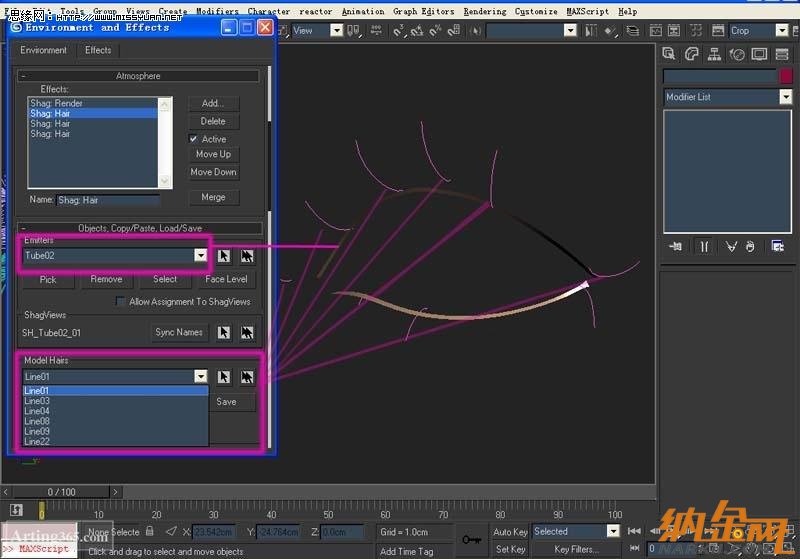Toggle the Auto Key button

click(x=510, y=532)
